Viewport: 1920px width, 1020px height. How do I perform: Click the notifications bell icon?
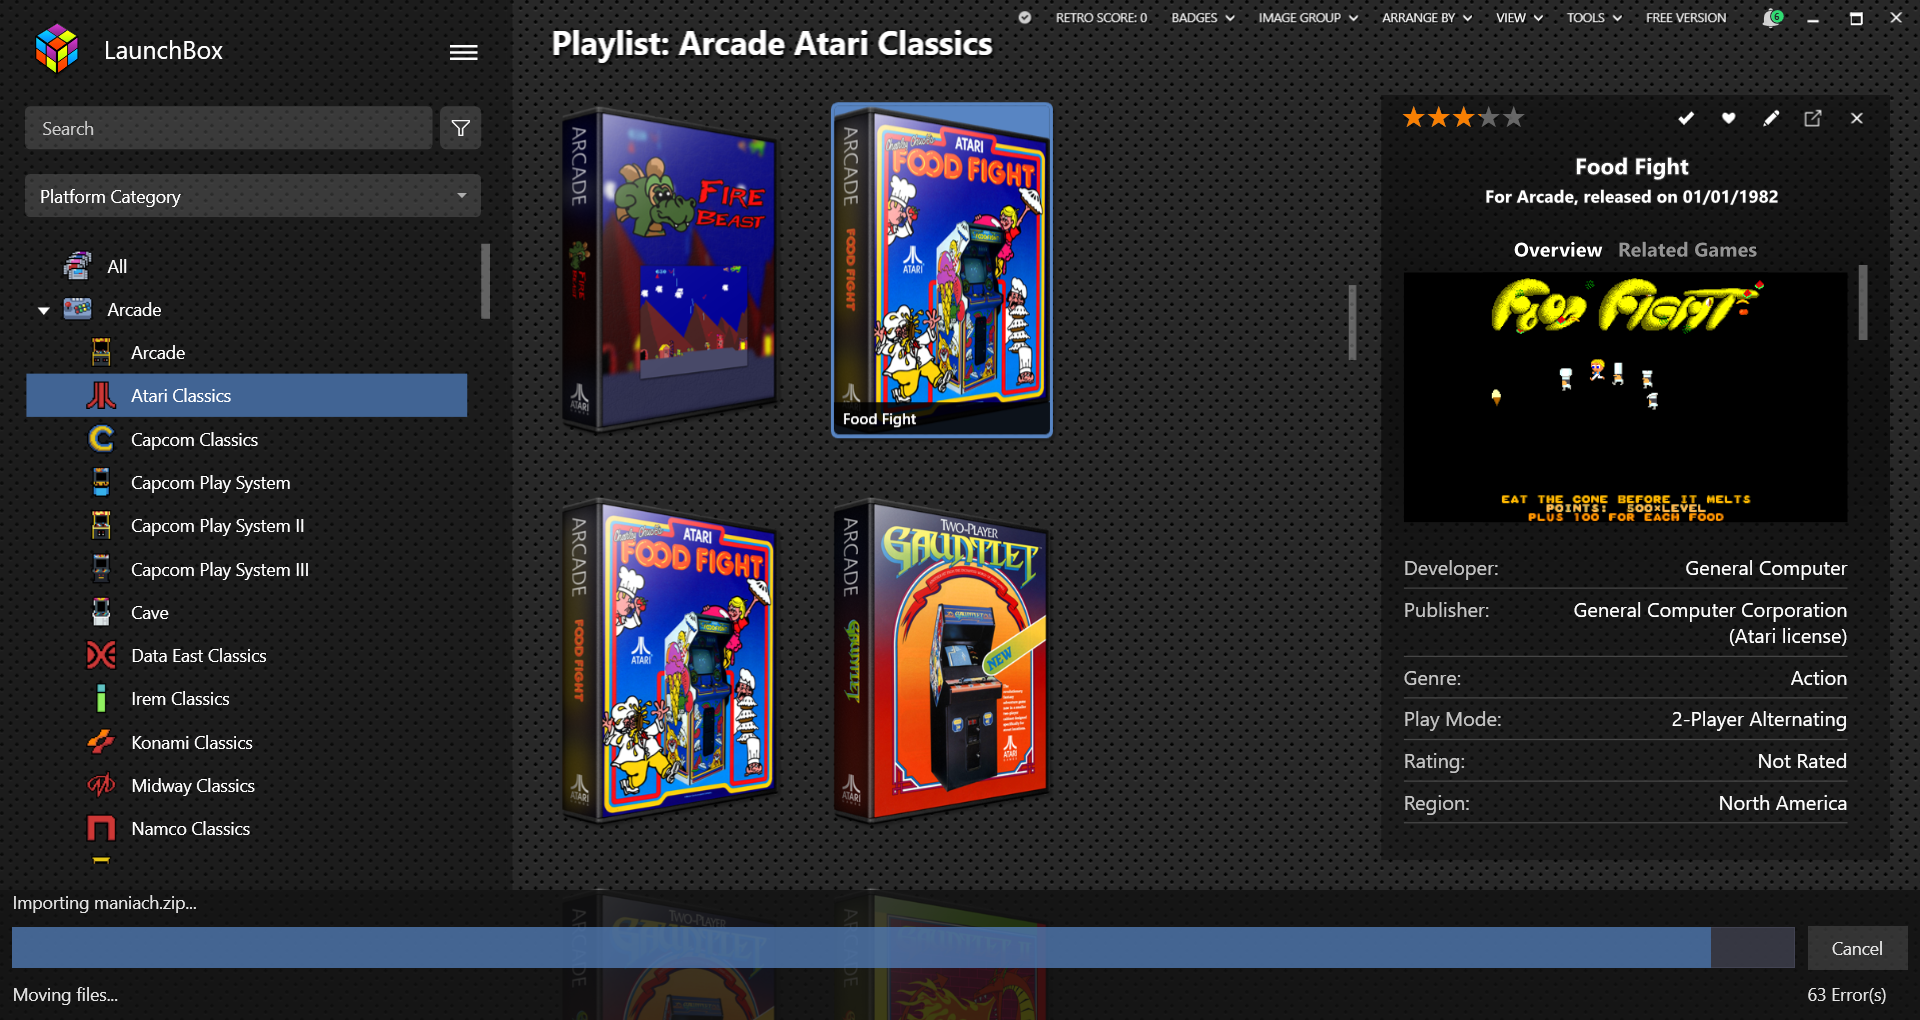click(1772, 17)
